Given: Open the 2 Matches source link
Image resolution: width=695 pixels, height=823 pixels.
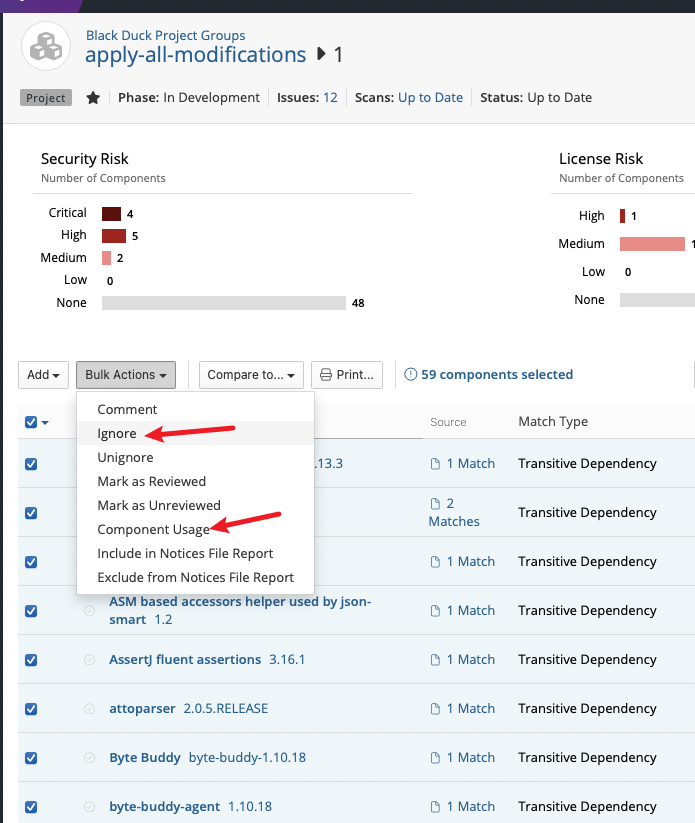Looking at the screenshot, I should 454,512.
